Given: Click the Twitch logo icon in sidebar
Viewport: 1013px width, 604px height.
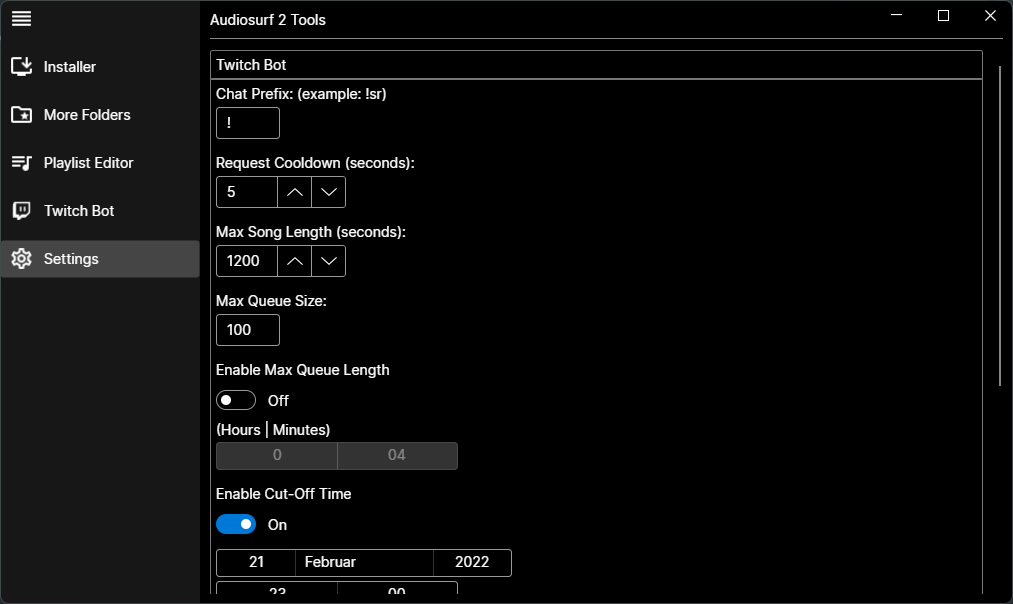Looking at the screenshot, I should coord(21,211).
